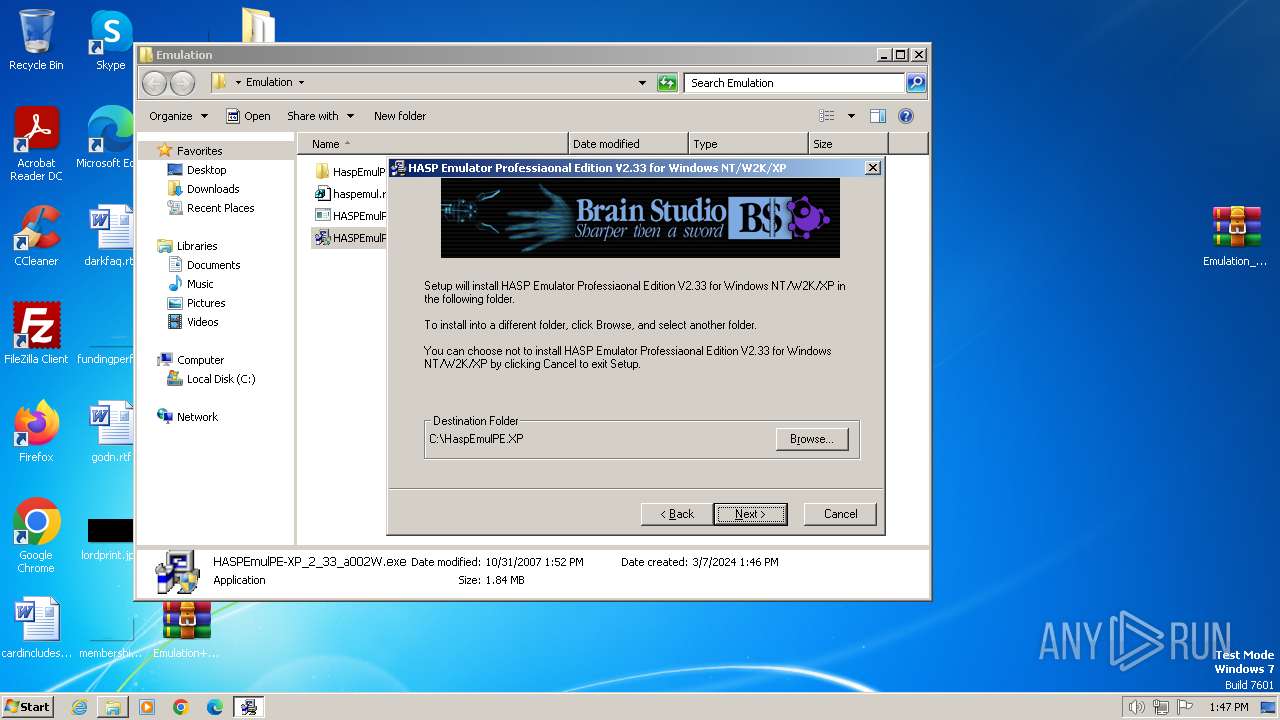Open Emulation_ WinRAR archive at right

(1236, 236)
